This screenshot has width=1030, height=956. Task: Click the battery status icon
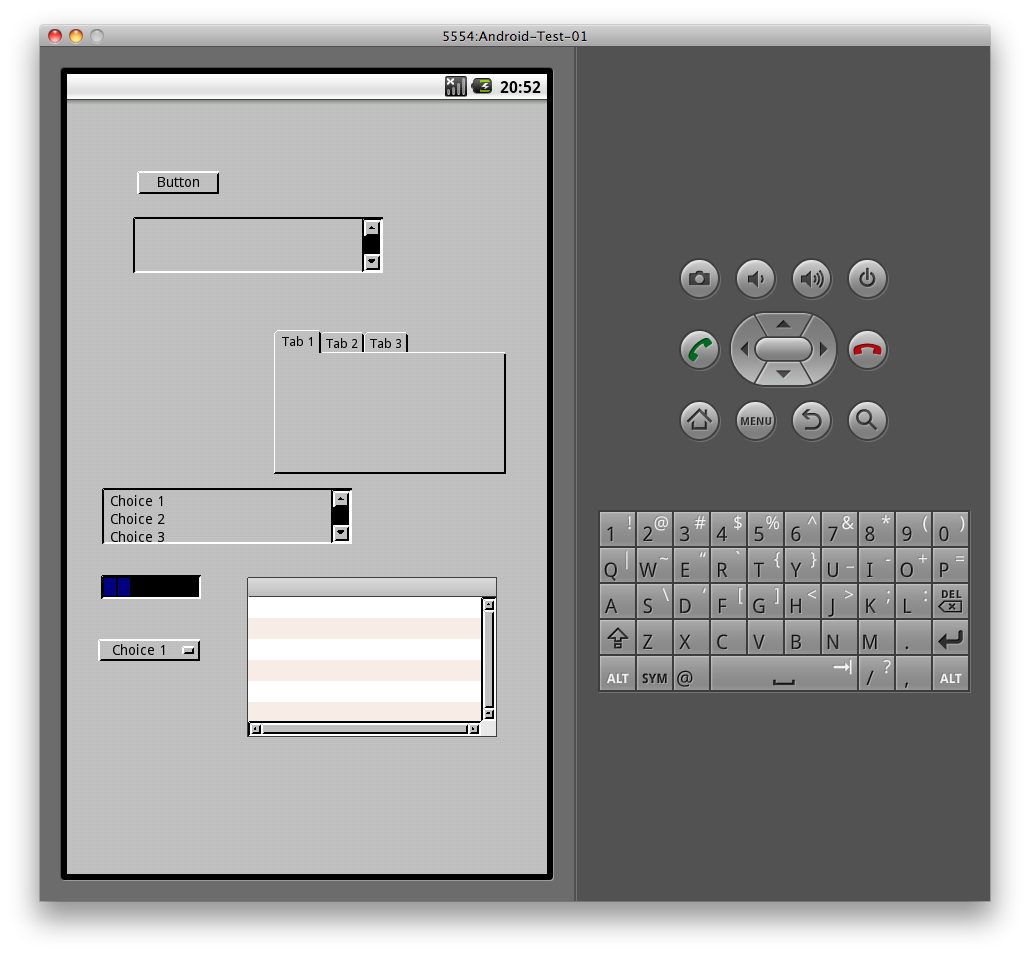481,86
